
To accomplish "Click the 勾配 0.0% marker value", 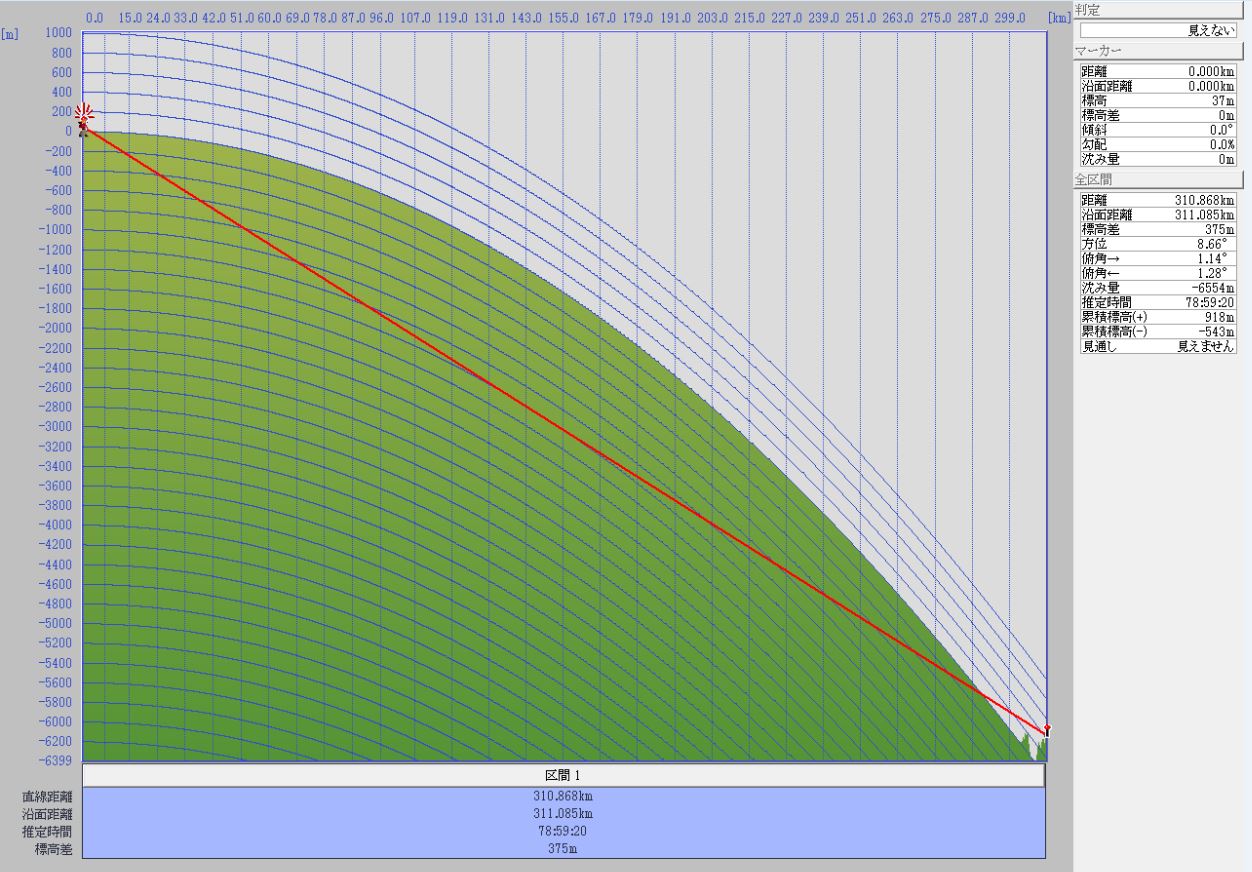I will 1222,145.
